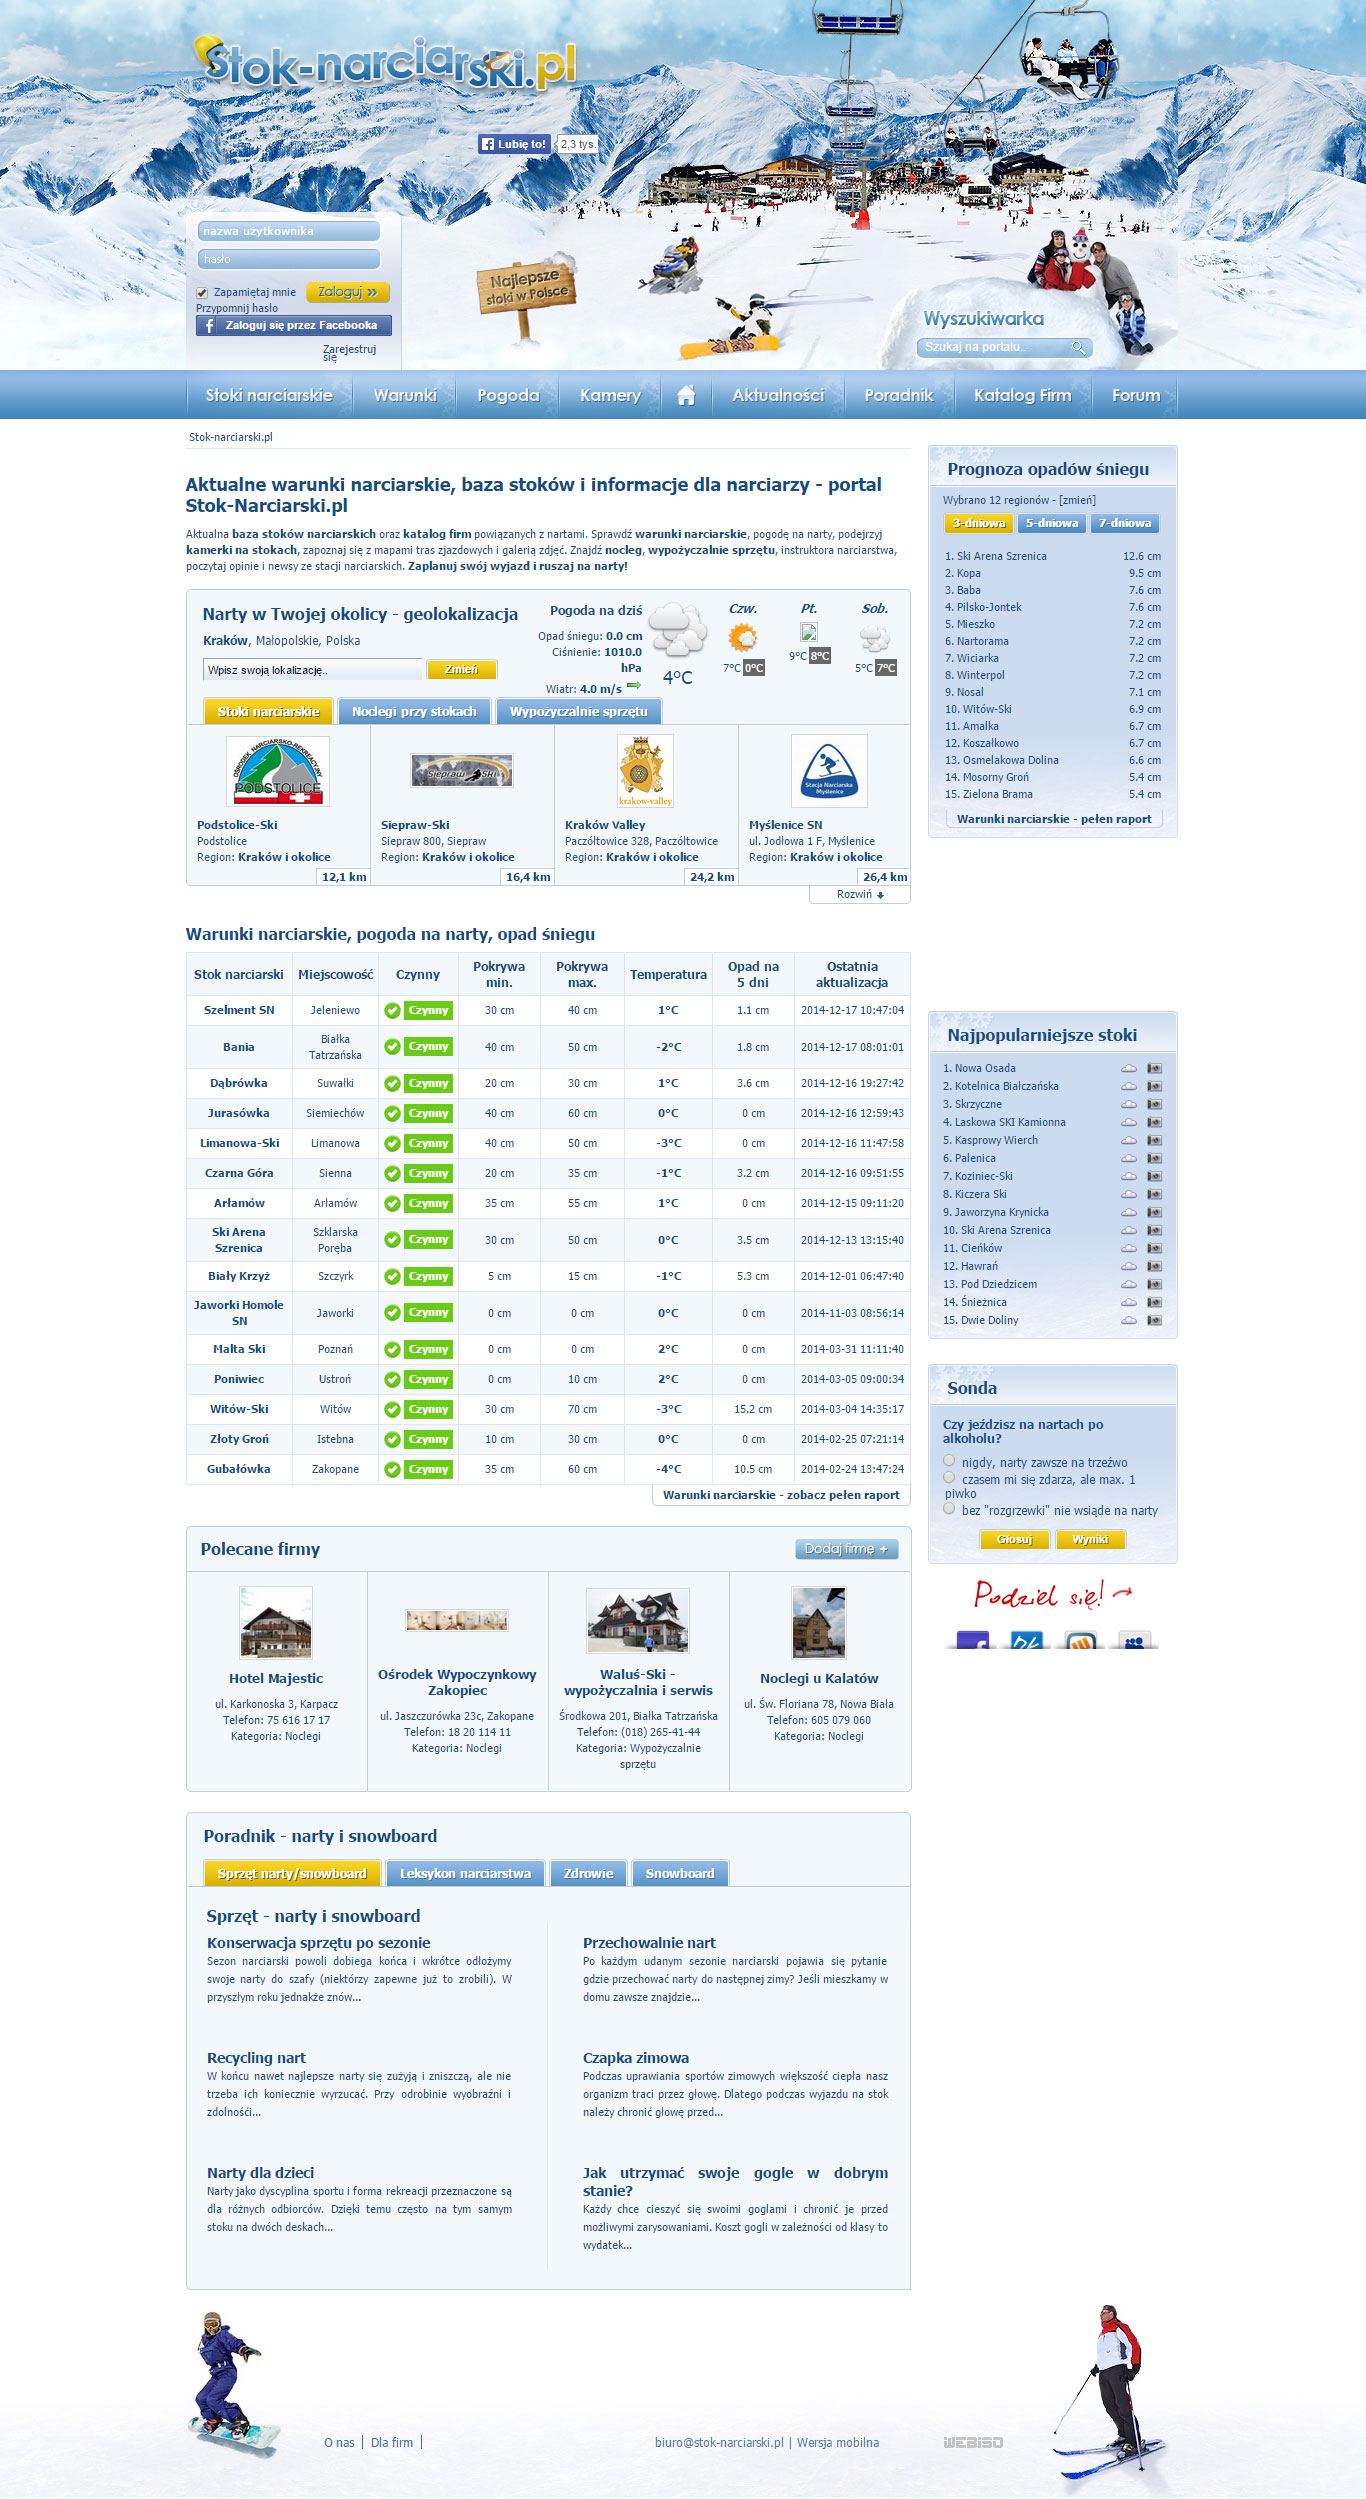Open Warunki narciarskie - zobacz pełen raport link
Image resolution: width=1366 pixels, height=2499 pixels.
(781, 1495)
